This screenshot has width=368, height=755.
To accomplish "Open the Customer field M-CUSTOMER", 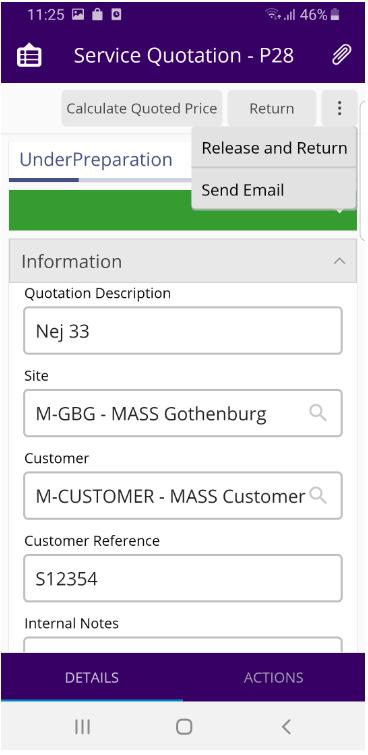I will [183, 495].
